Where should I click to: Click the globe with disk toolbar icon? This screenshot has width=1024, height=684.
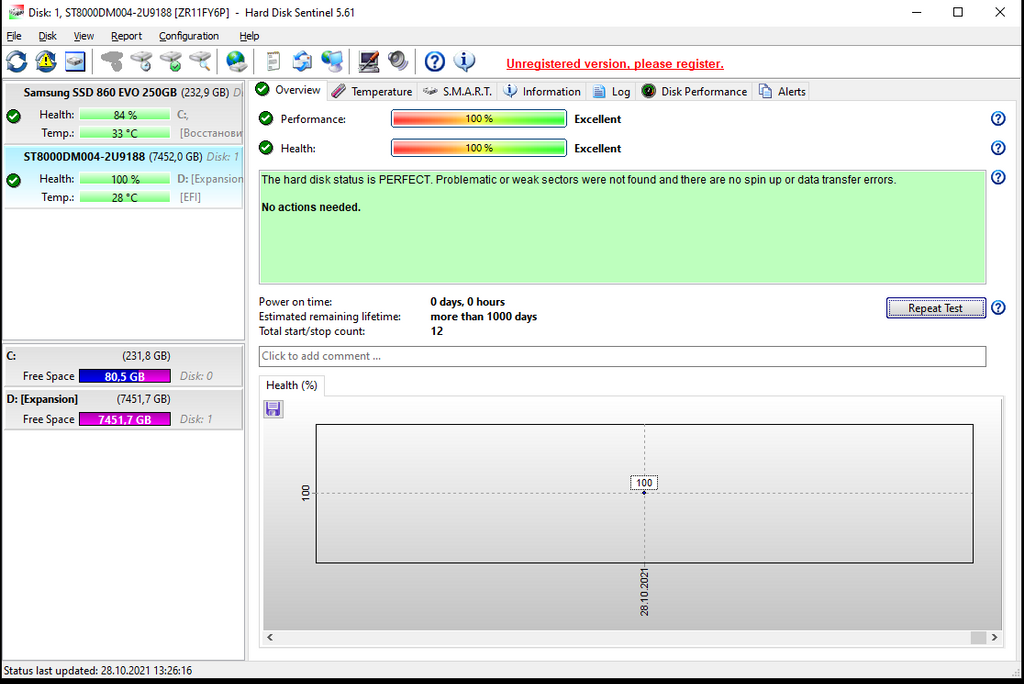point(236,62)
